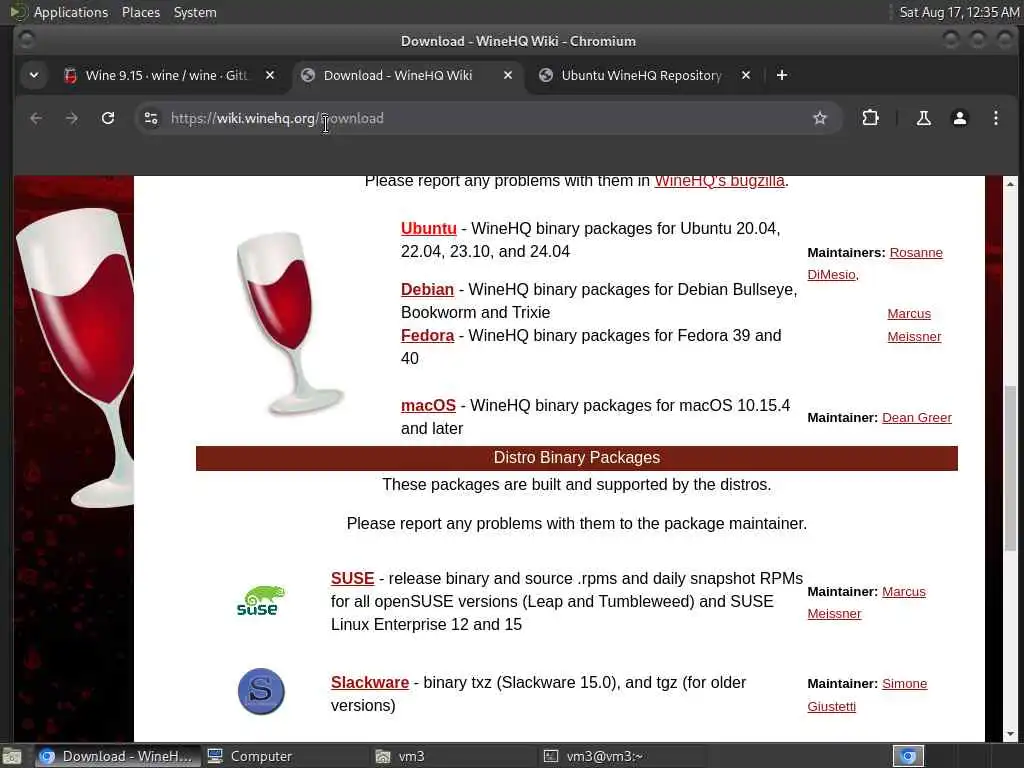The width and height of the screenshot is (1024, 768).
Task: Open the Places menu
Action: coord(141,12)
